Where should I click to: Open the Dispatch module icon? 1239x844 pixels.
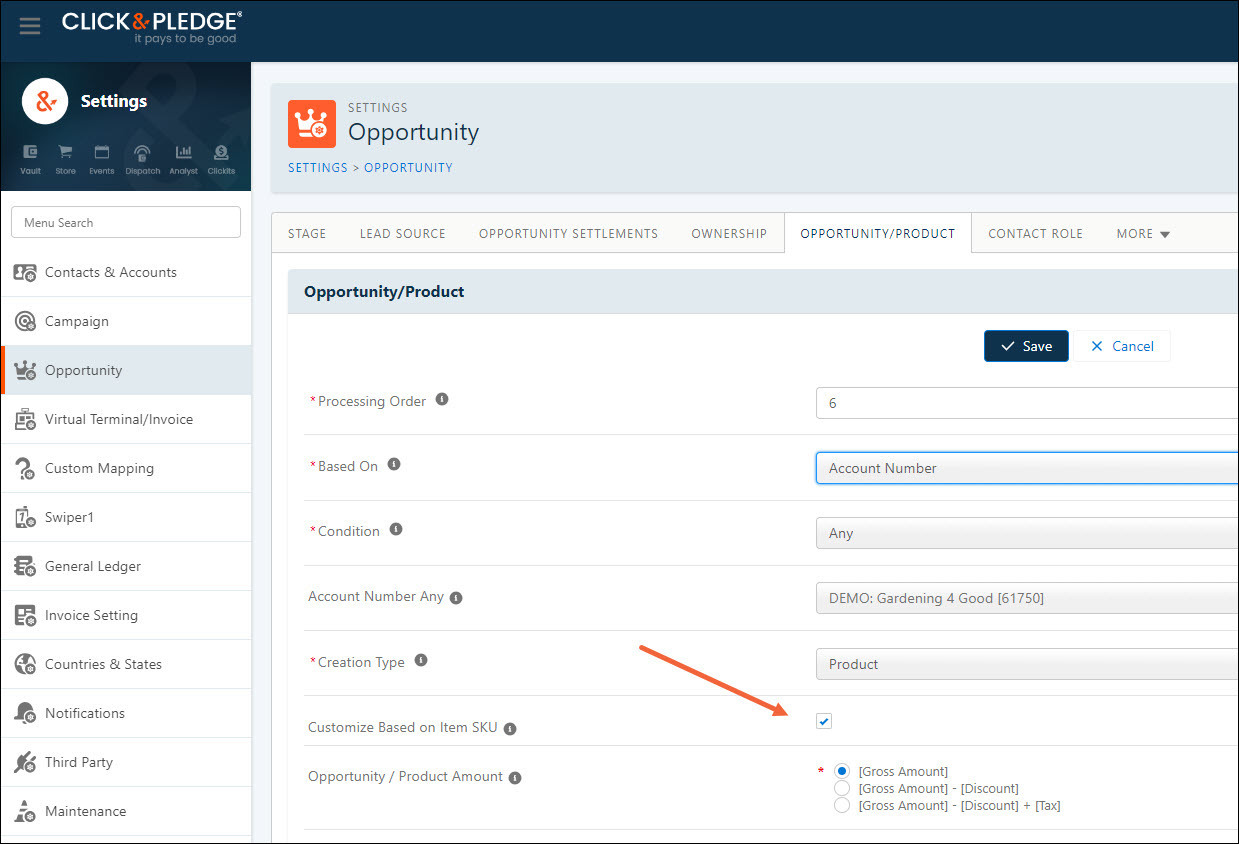tap(142, 159)
